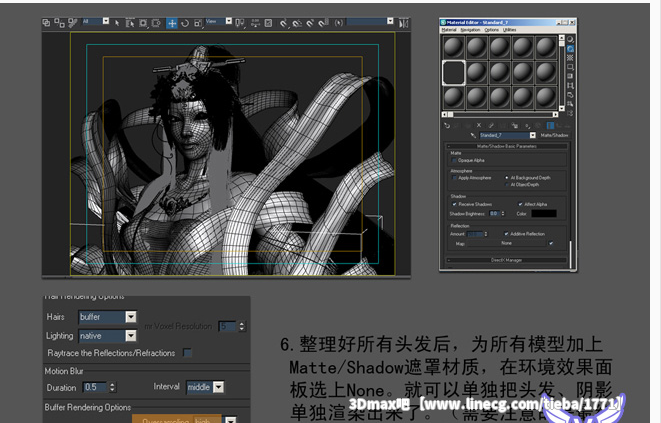This screenshot has height=423, width=661.
Task: Click Pick Material from Object eyedropper
Action: [x=473, y=135]
